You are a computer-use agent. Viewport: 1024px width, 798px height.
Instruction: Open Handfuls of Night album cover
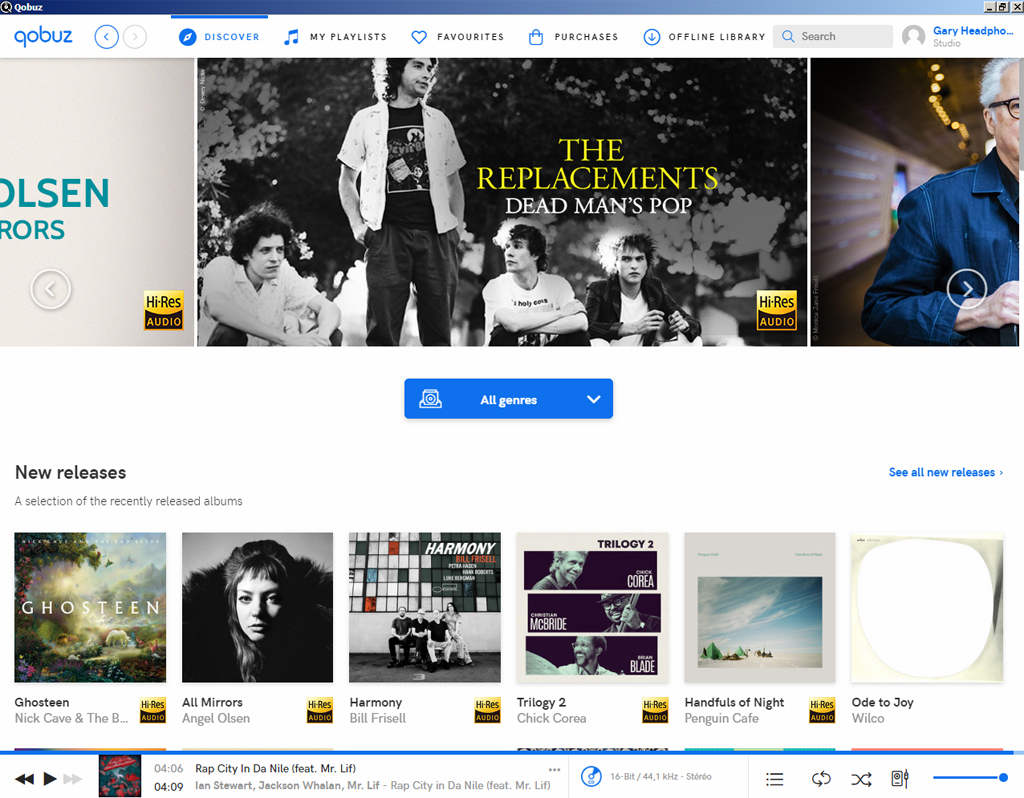click(x=760, y=607)
